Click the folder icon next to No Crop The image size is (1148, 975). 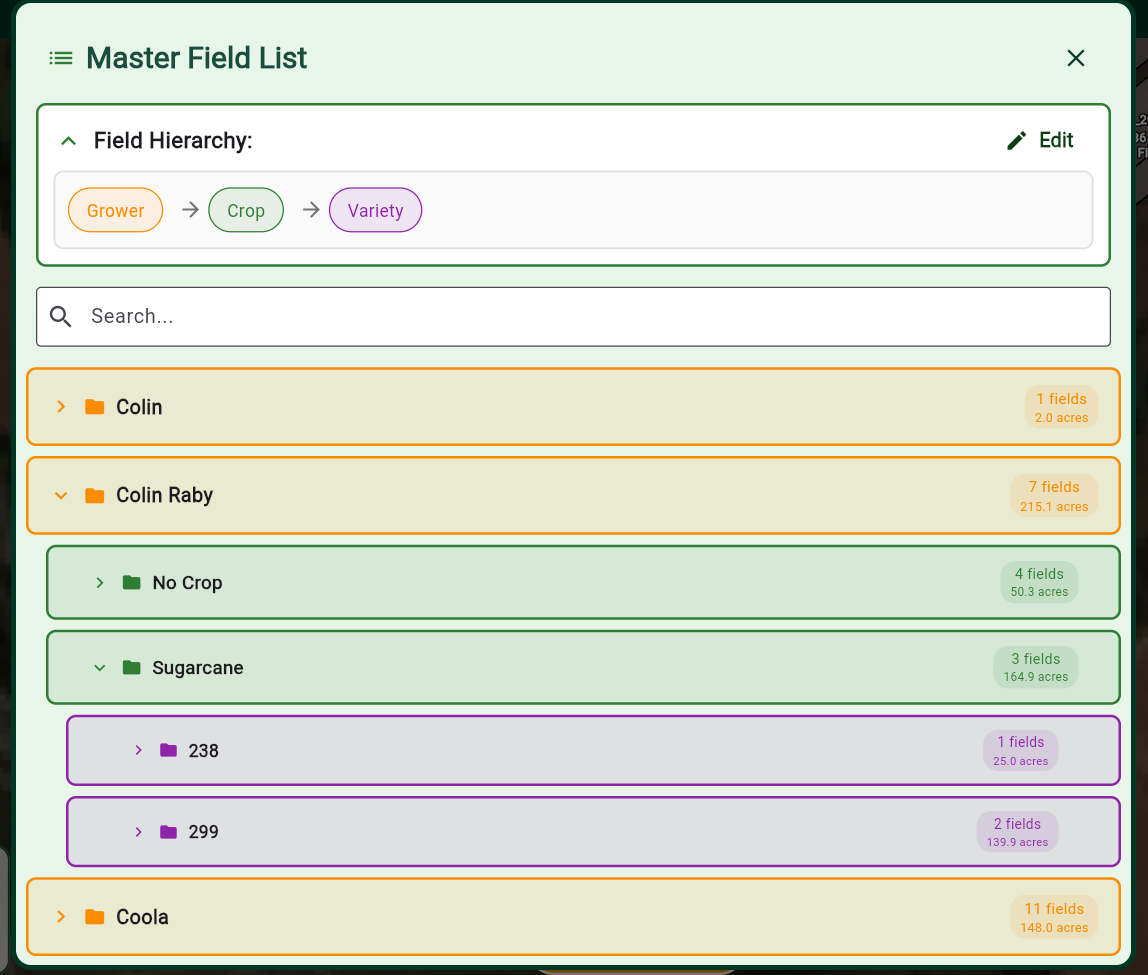click(x=132, y=582)
